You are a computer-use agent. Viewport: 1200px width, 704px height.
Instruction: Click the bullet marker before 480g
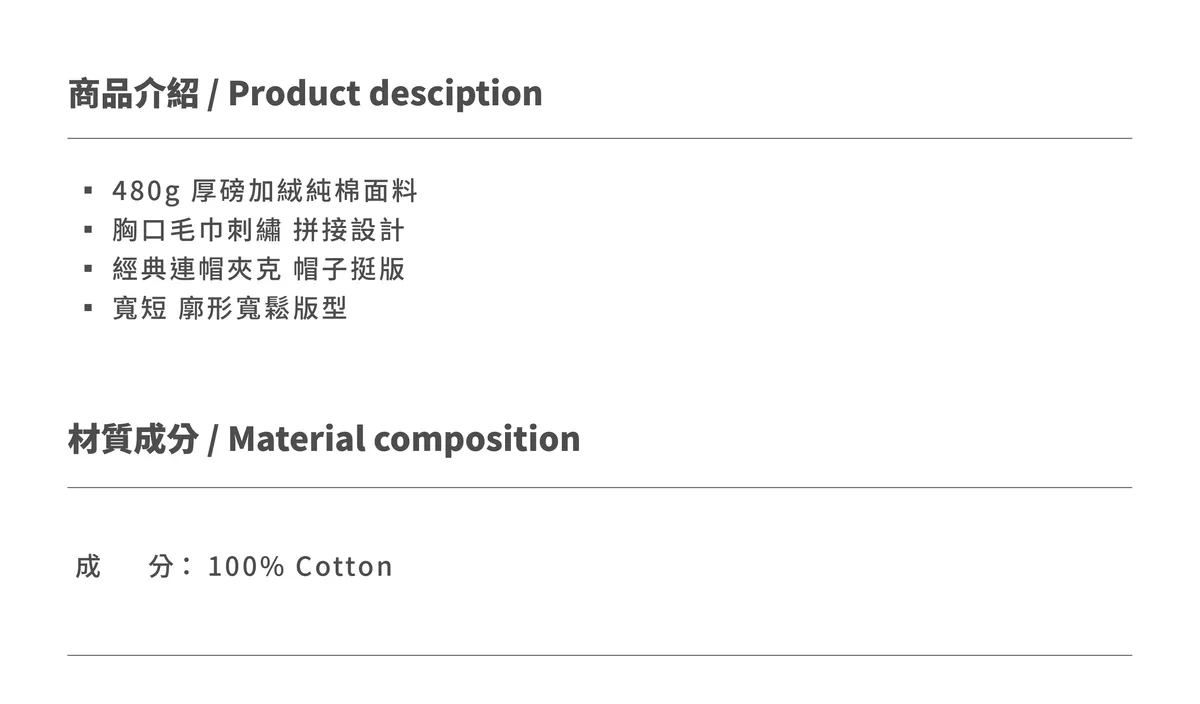(88, 190)
